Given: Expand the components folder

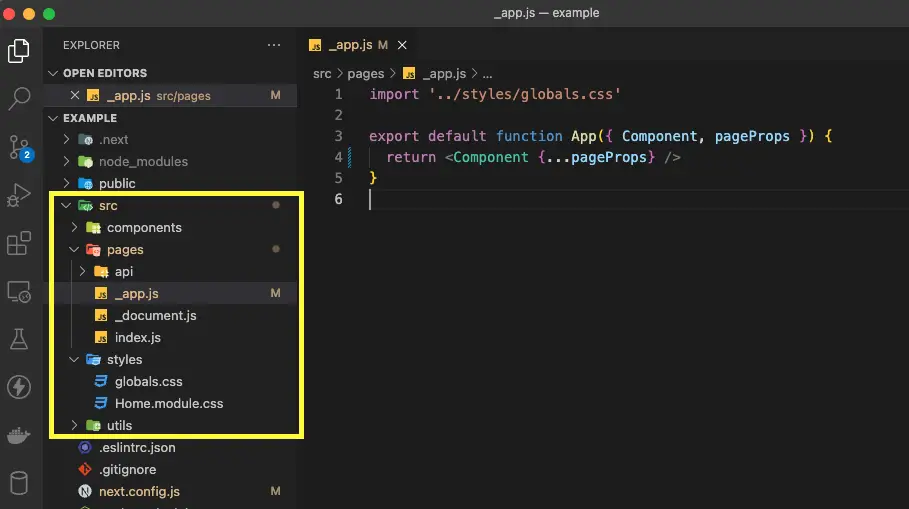Looking at the screenshot, I should pos(75,228).
